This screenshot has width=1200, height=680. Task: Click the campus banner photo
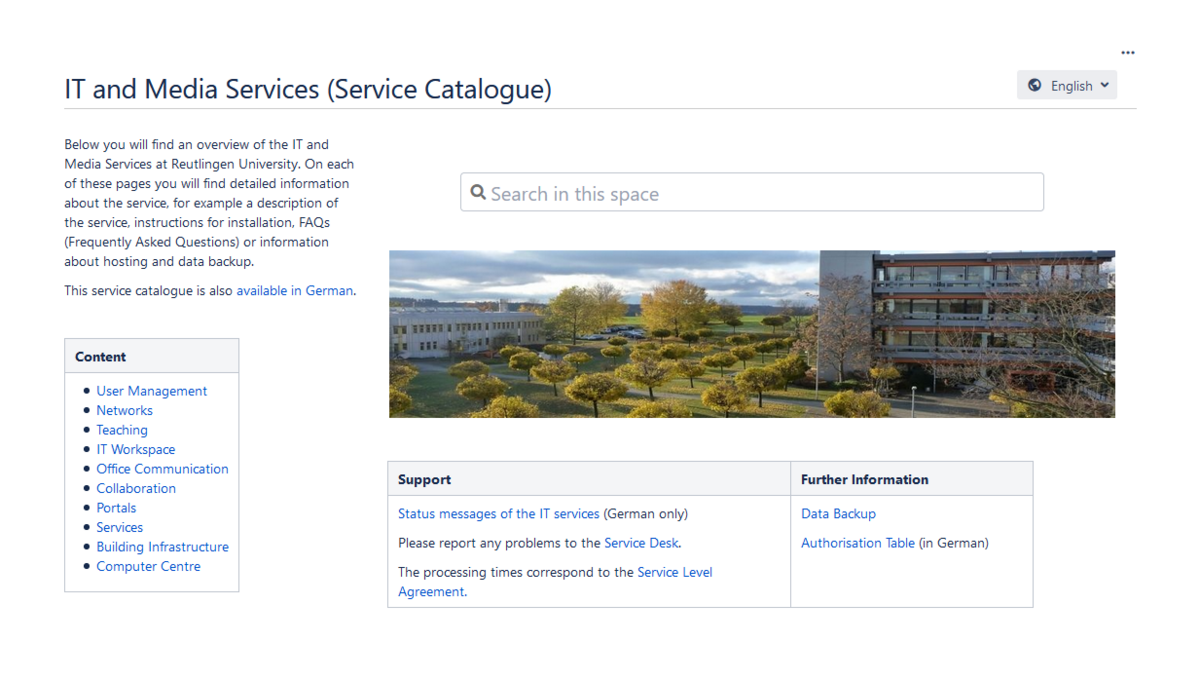pyautogui.click(x=751, y=334)
